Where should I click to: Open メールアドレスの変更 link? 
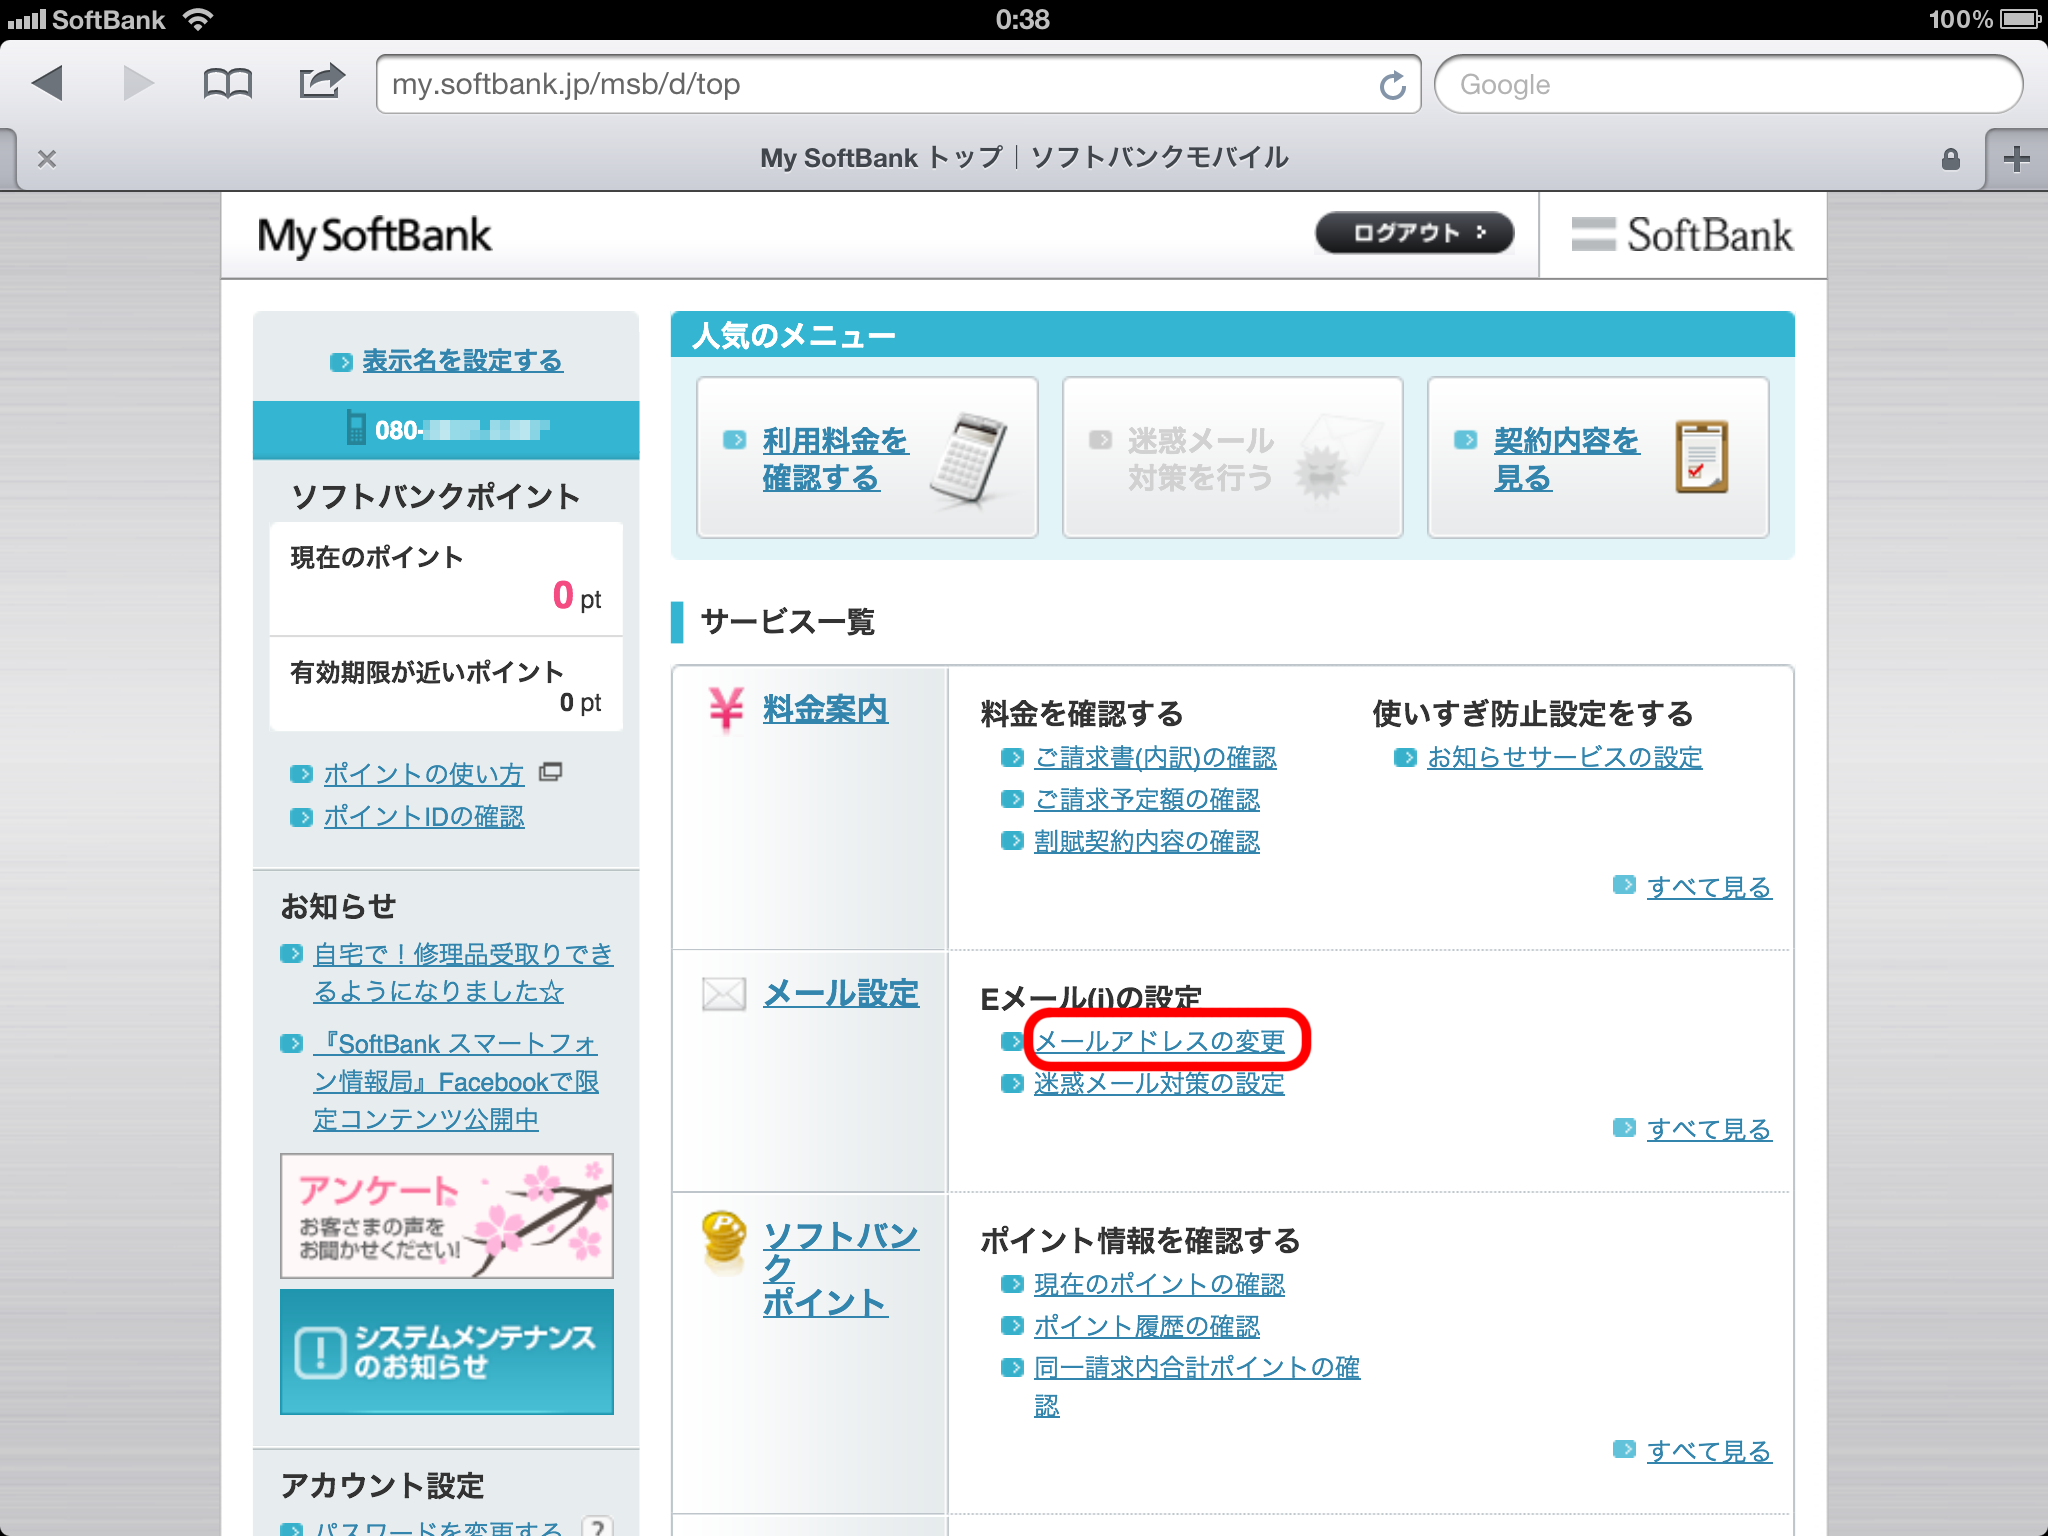1159,1041
